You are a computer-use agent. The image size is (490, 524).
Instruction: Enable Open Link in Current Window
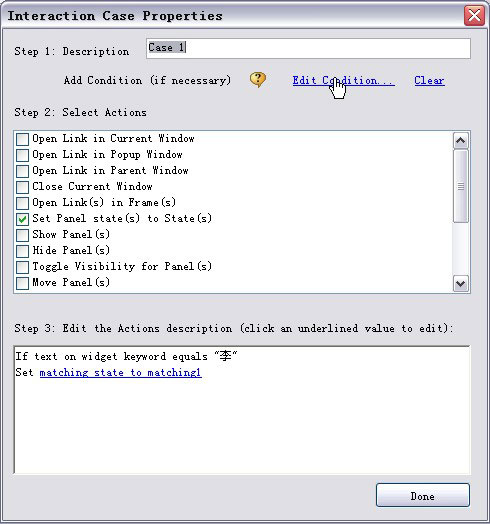(22, 139)
